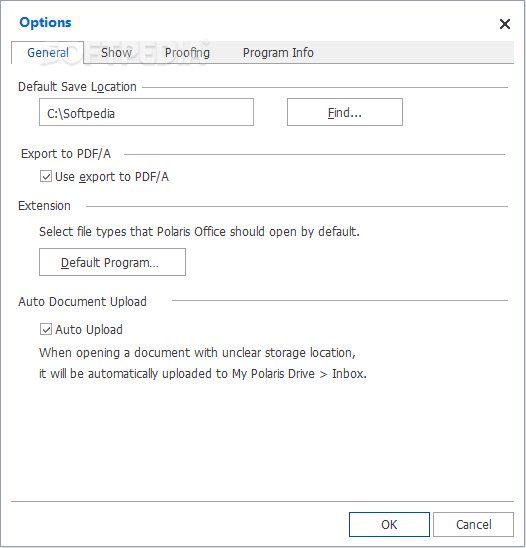This screenshot has width=526, height=548.
Task: Disable the Auto Upload checkbox
Action: pyautogui.click(x=46, y=329)
